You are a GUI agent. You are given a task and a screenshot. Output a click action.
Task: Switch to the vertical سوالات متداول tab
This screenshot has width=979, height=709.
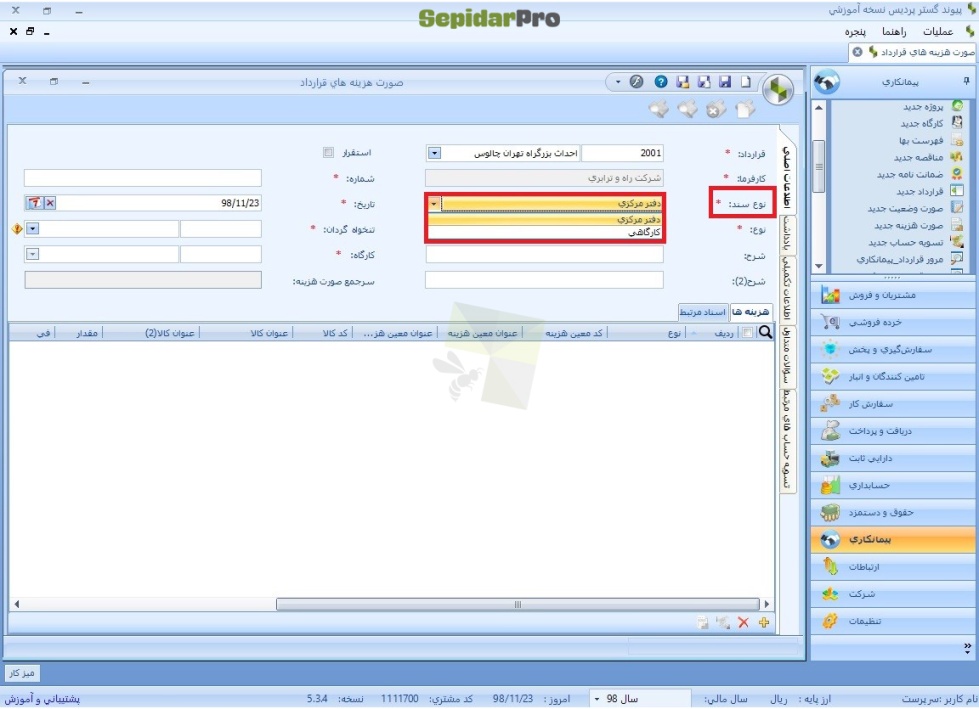[788, 354]
